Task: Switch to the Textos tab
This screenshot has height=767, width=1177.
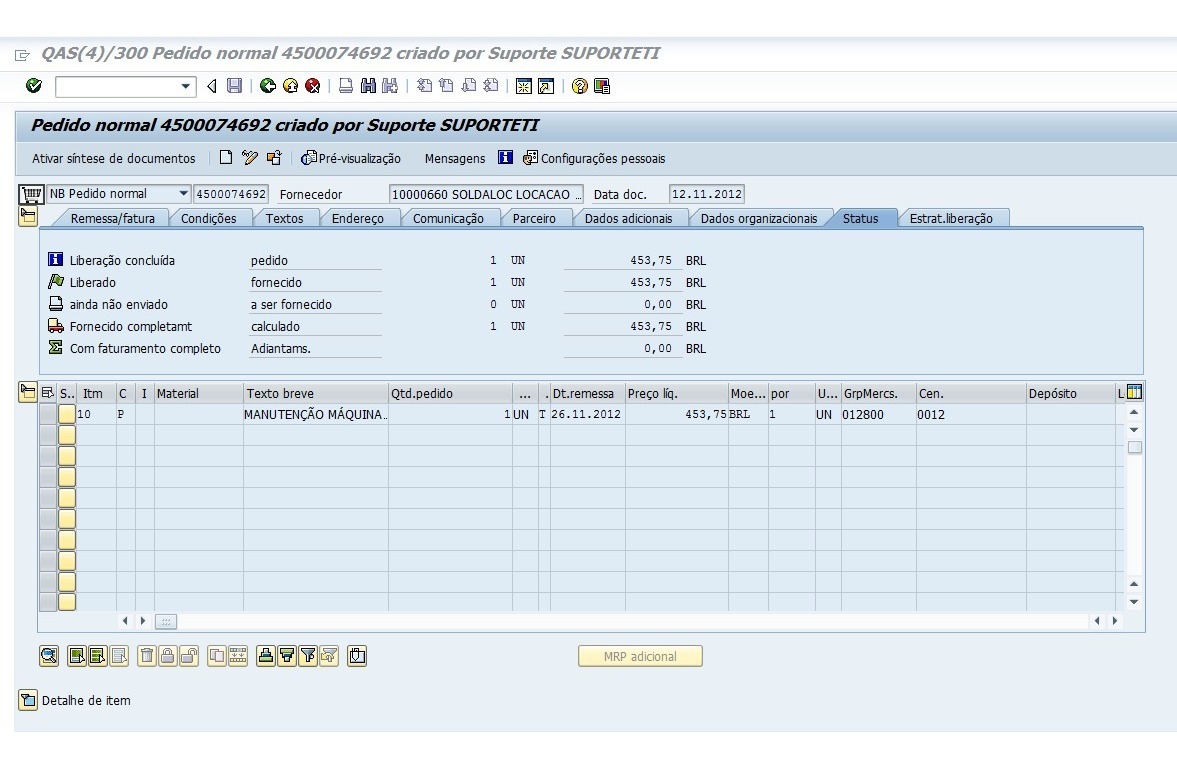Action: click(284, 218)
